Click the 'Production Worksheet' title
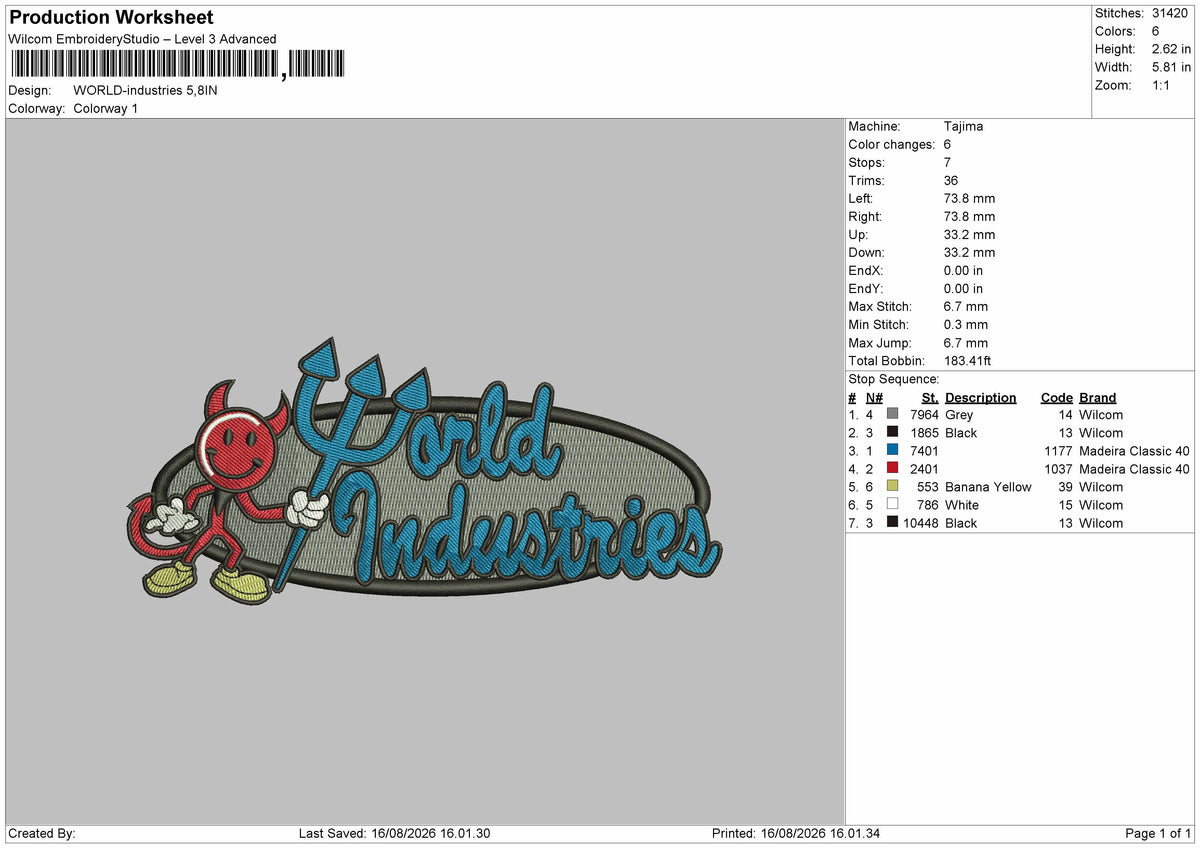Viewport: 1200px width, 848px height. point(111,18)
